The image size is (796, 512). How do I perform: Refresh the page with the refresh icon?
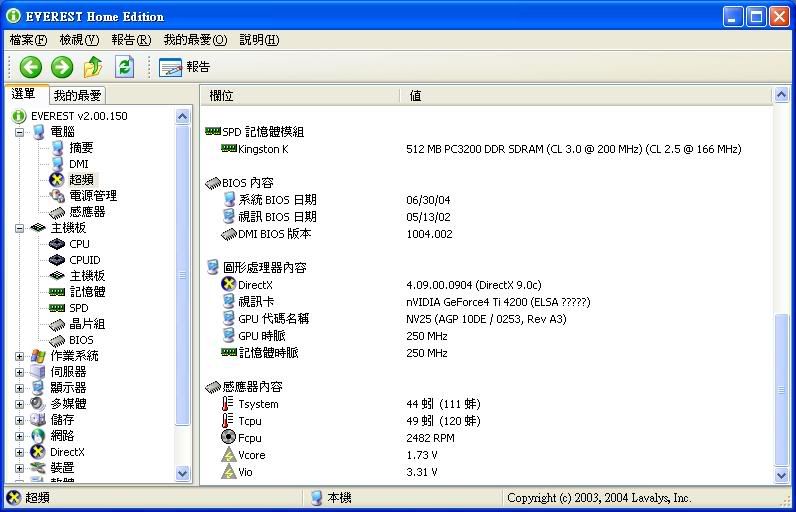pyautogui.click(x=124, y=67)
